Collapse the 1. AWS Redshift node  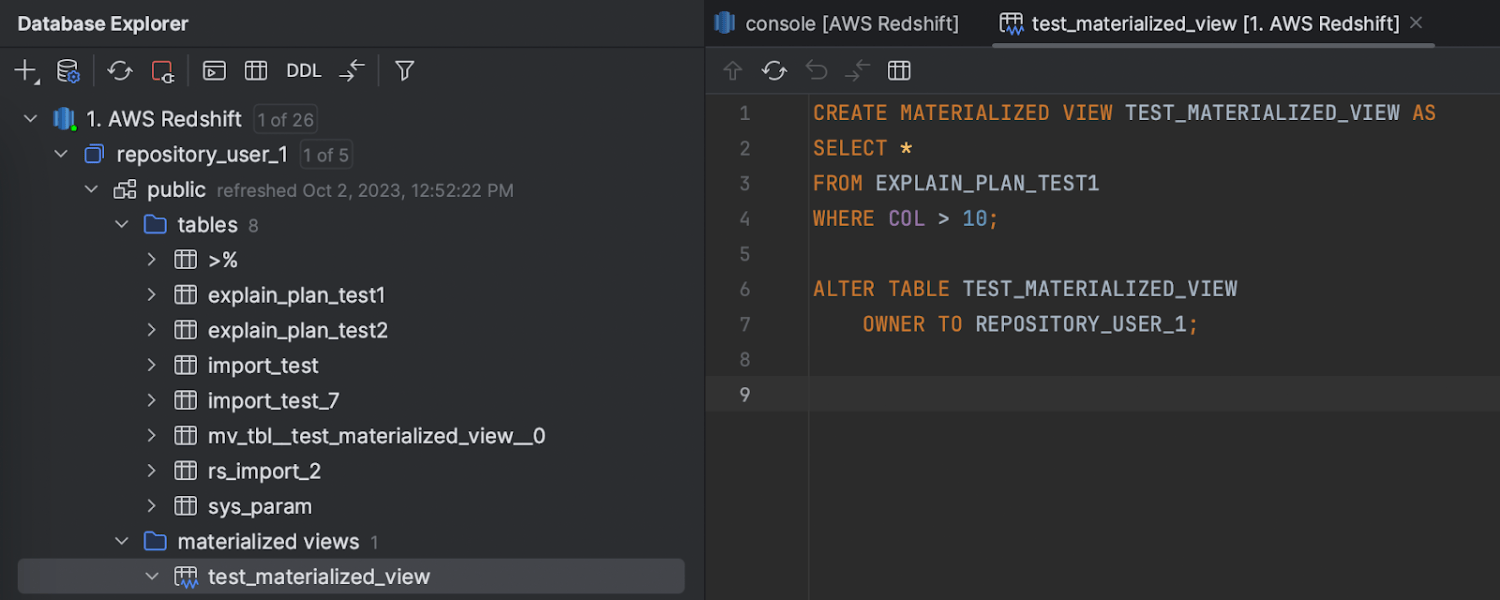click(30, 119)
